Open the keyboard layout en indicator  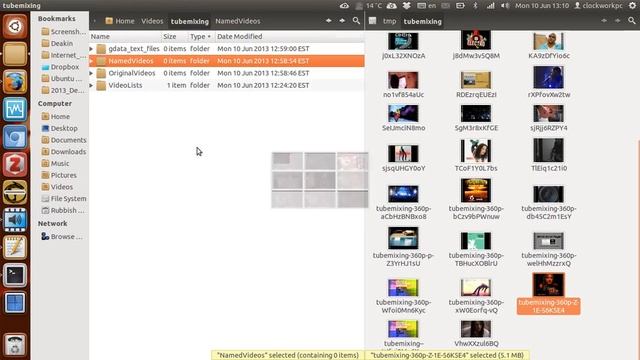coord(427,6)
